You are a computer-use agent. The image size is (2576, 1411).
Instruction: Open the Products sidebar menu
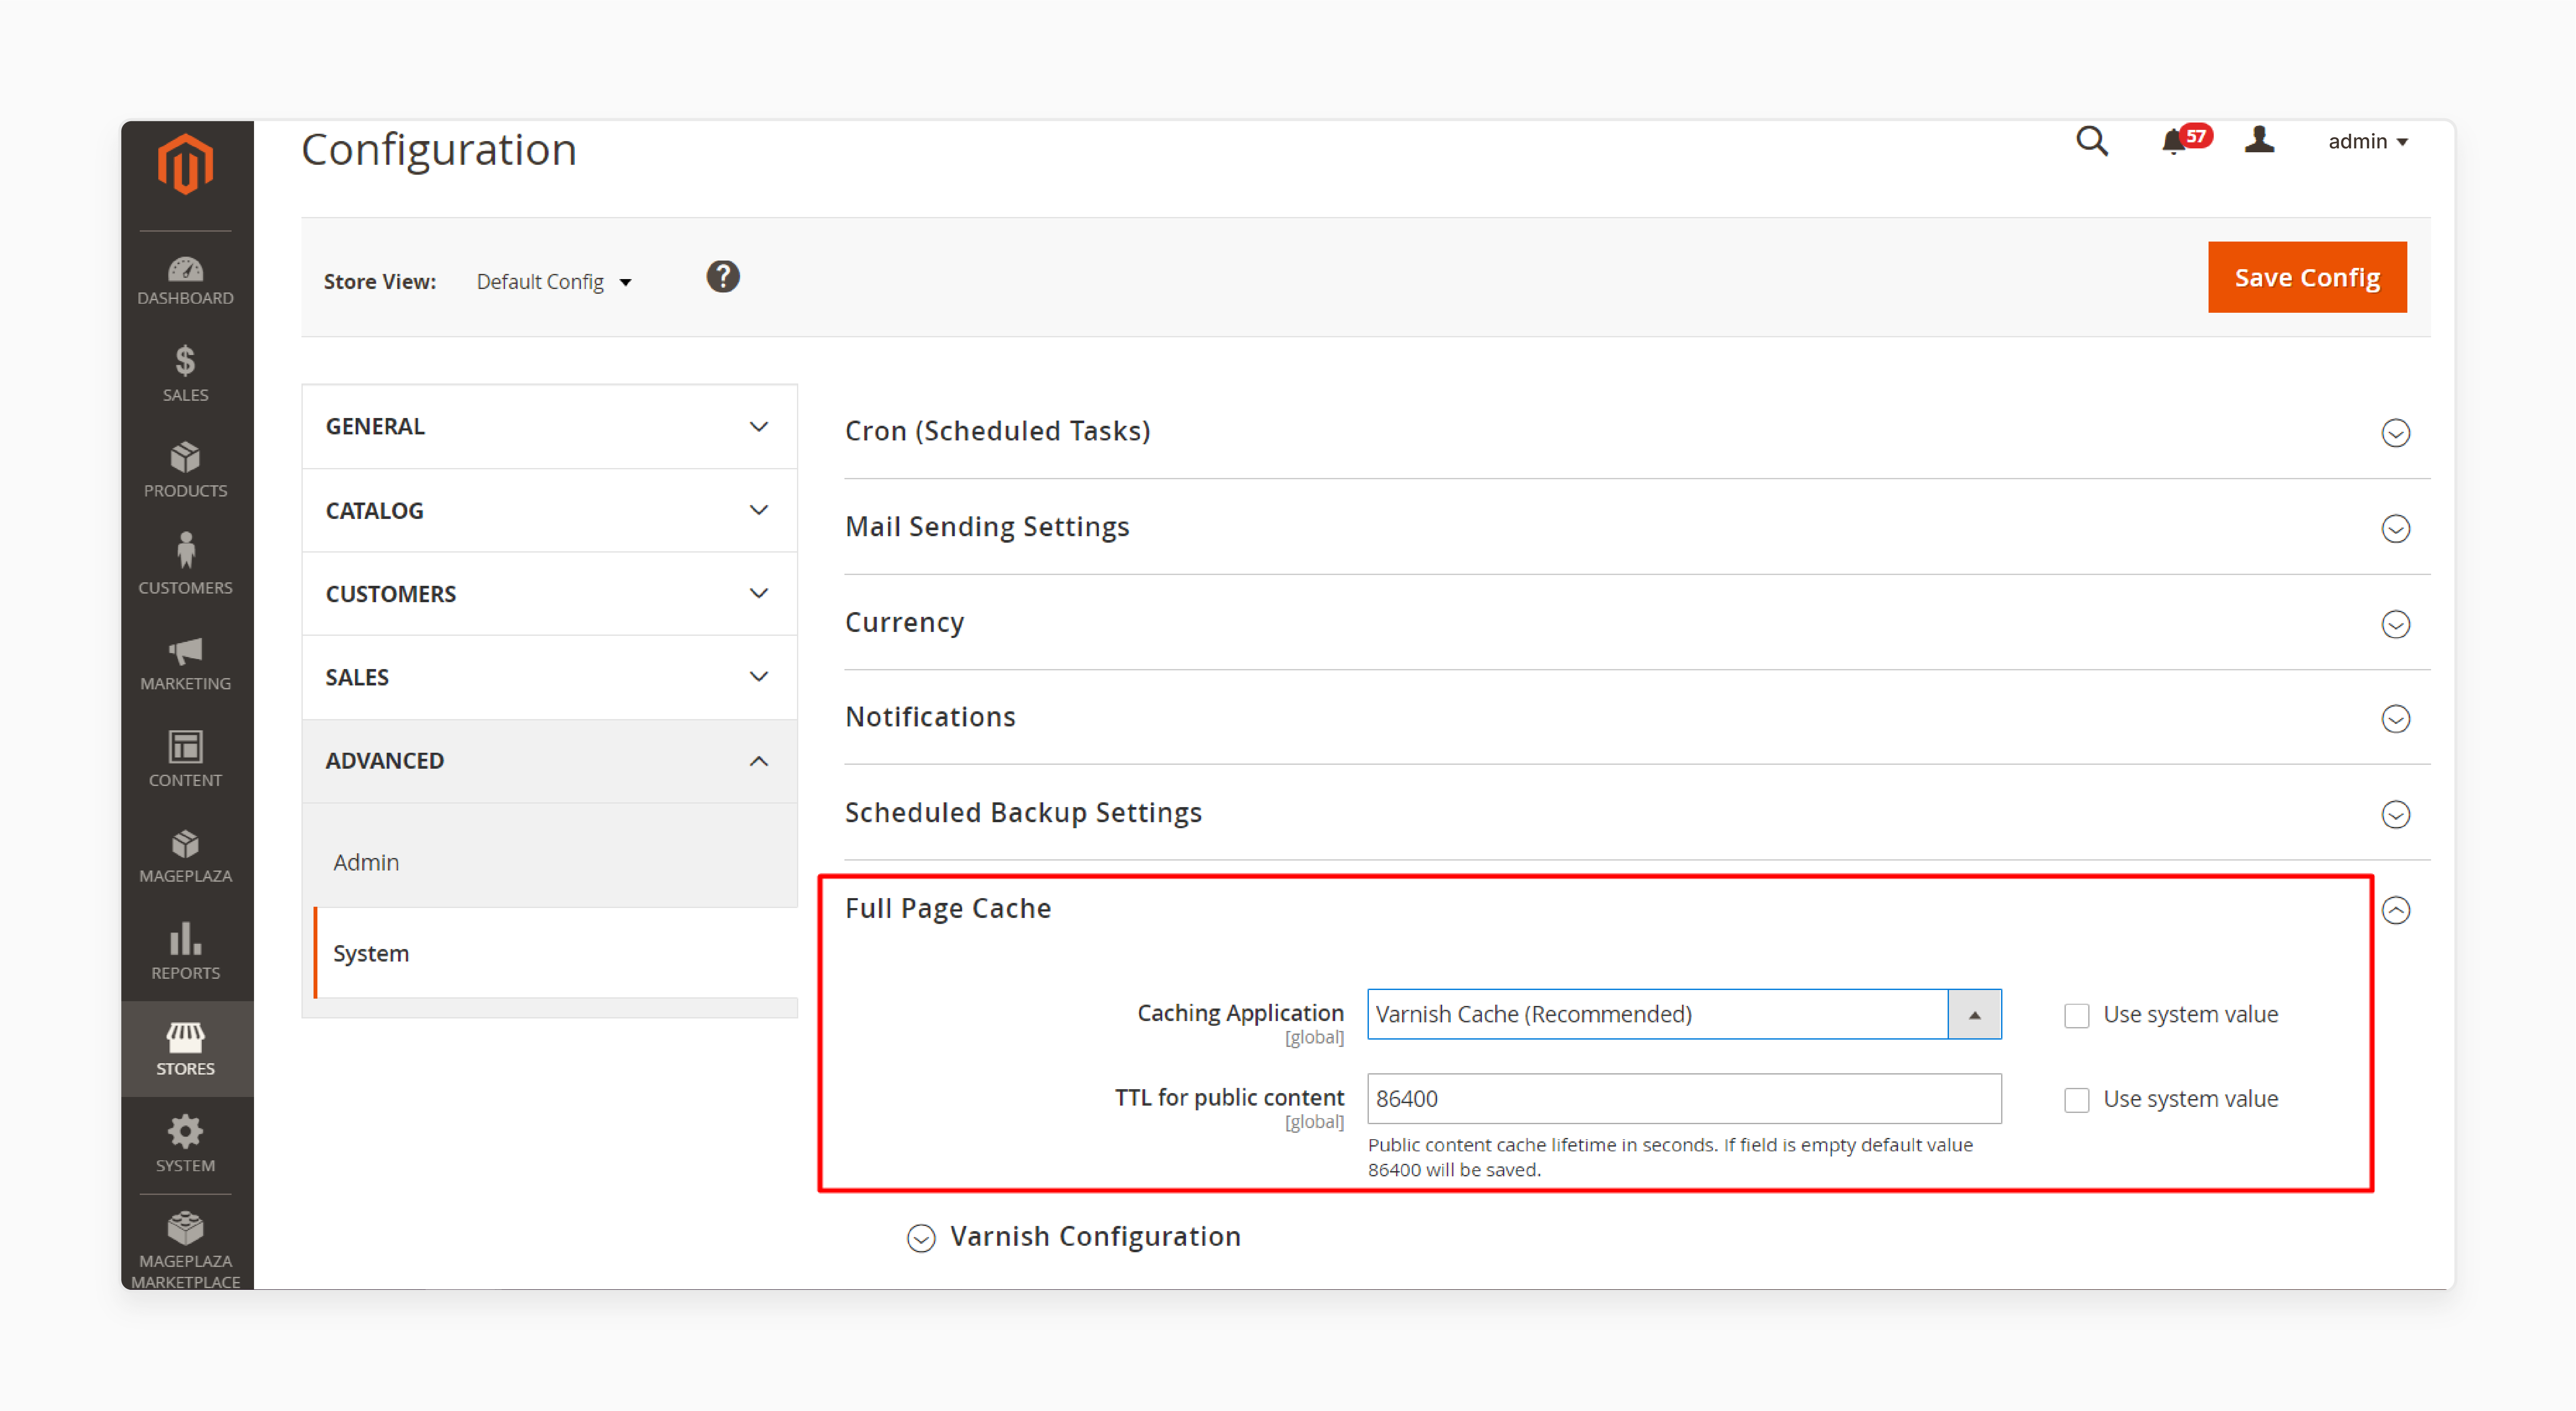click(185, 471)
